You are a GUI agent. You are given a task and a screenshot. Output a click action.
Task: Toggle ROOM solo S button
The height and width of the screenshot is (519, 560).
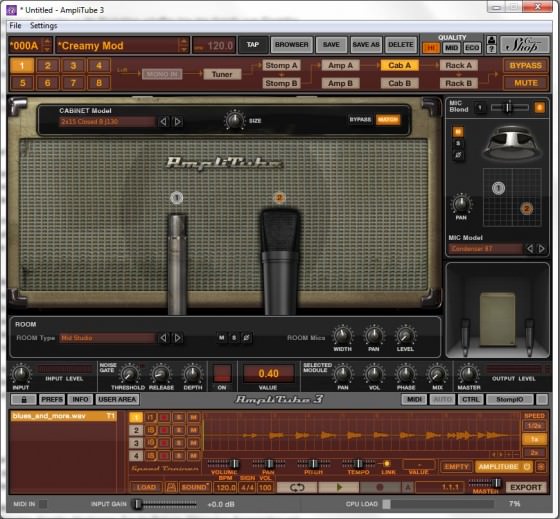234,338
